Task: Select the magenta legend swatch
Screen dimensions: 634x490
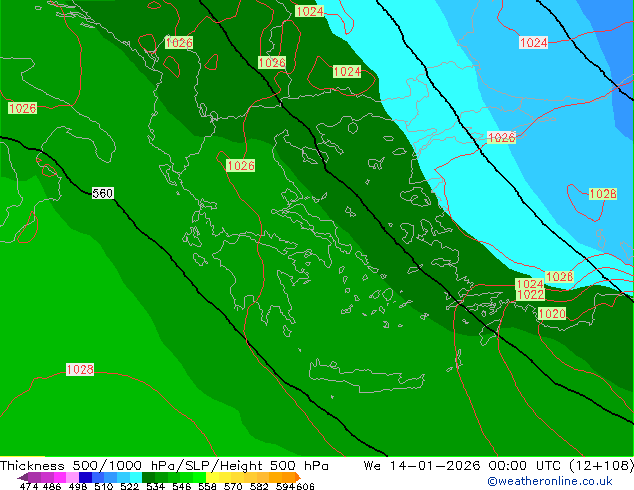Action: click(59, 477)
